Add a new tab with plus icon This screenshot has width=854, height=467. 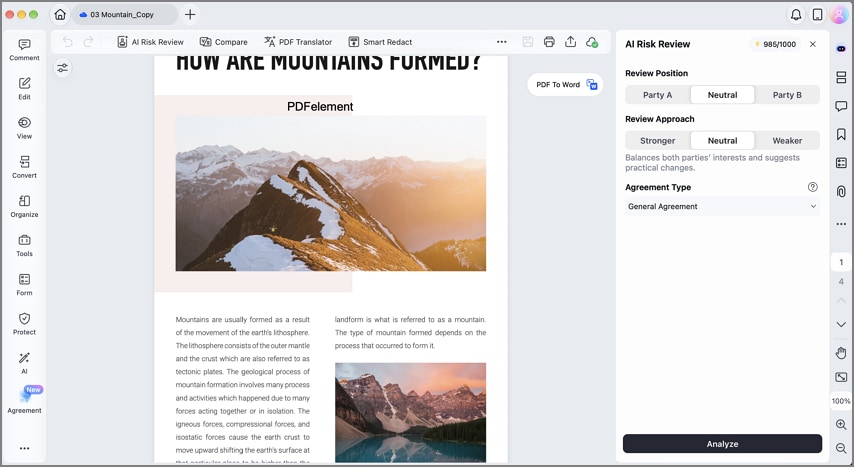pos(190,15)
